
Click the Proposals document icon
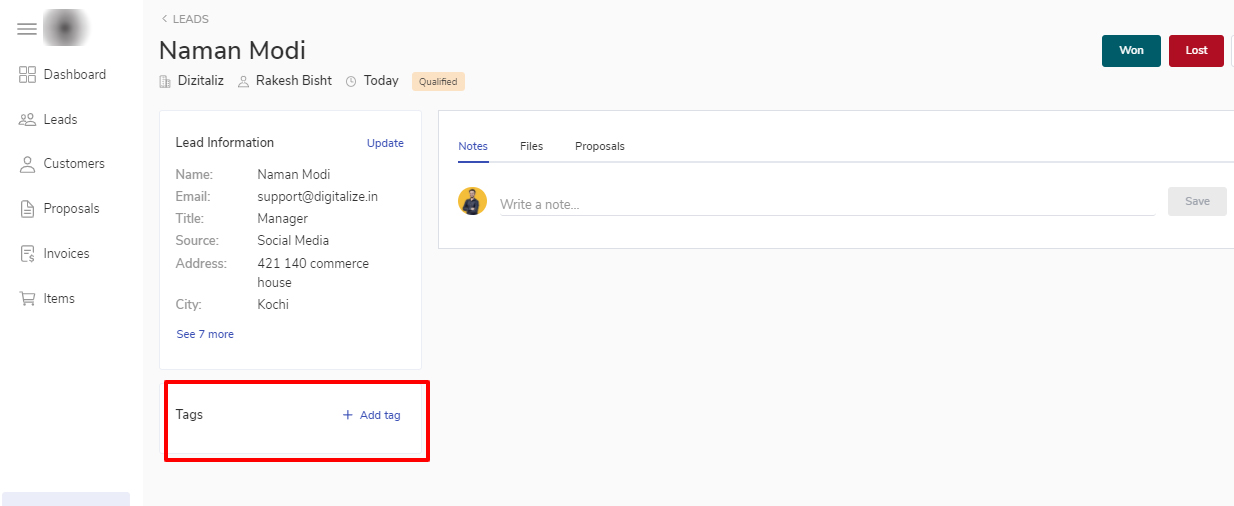click(x=28, y=209)
